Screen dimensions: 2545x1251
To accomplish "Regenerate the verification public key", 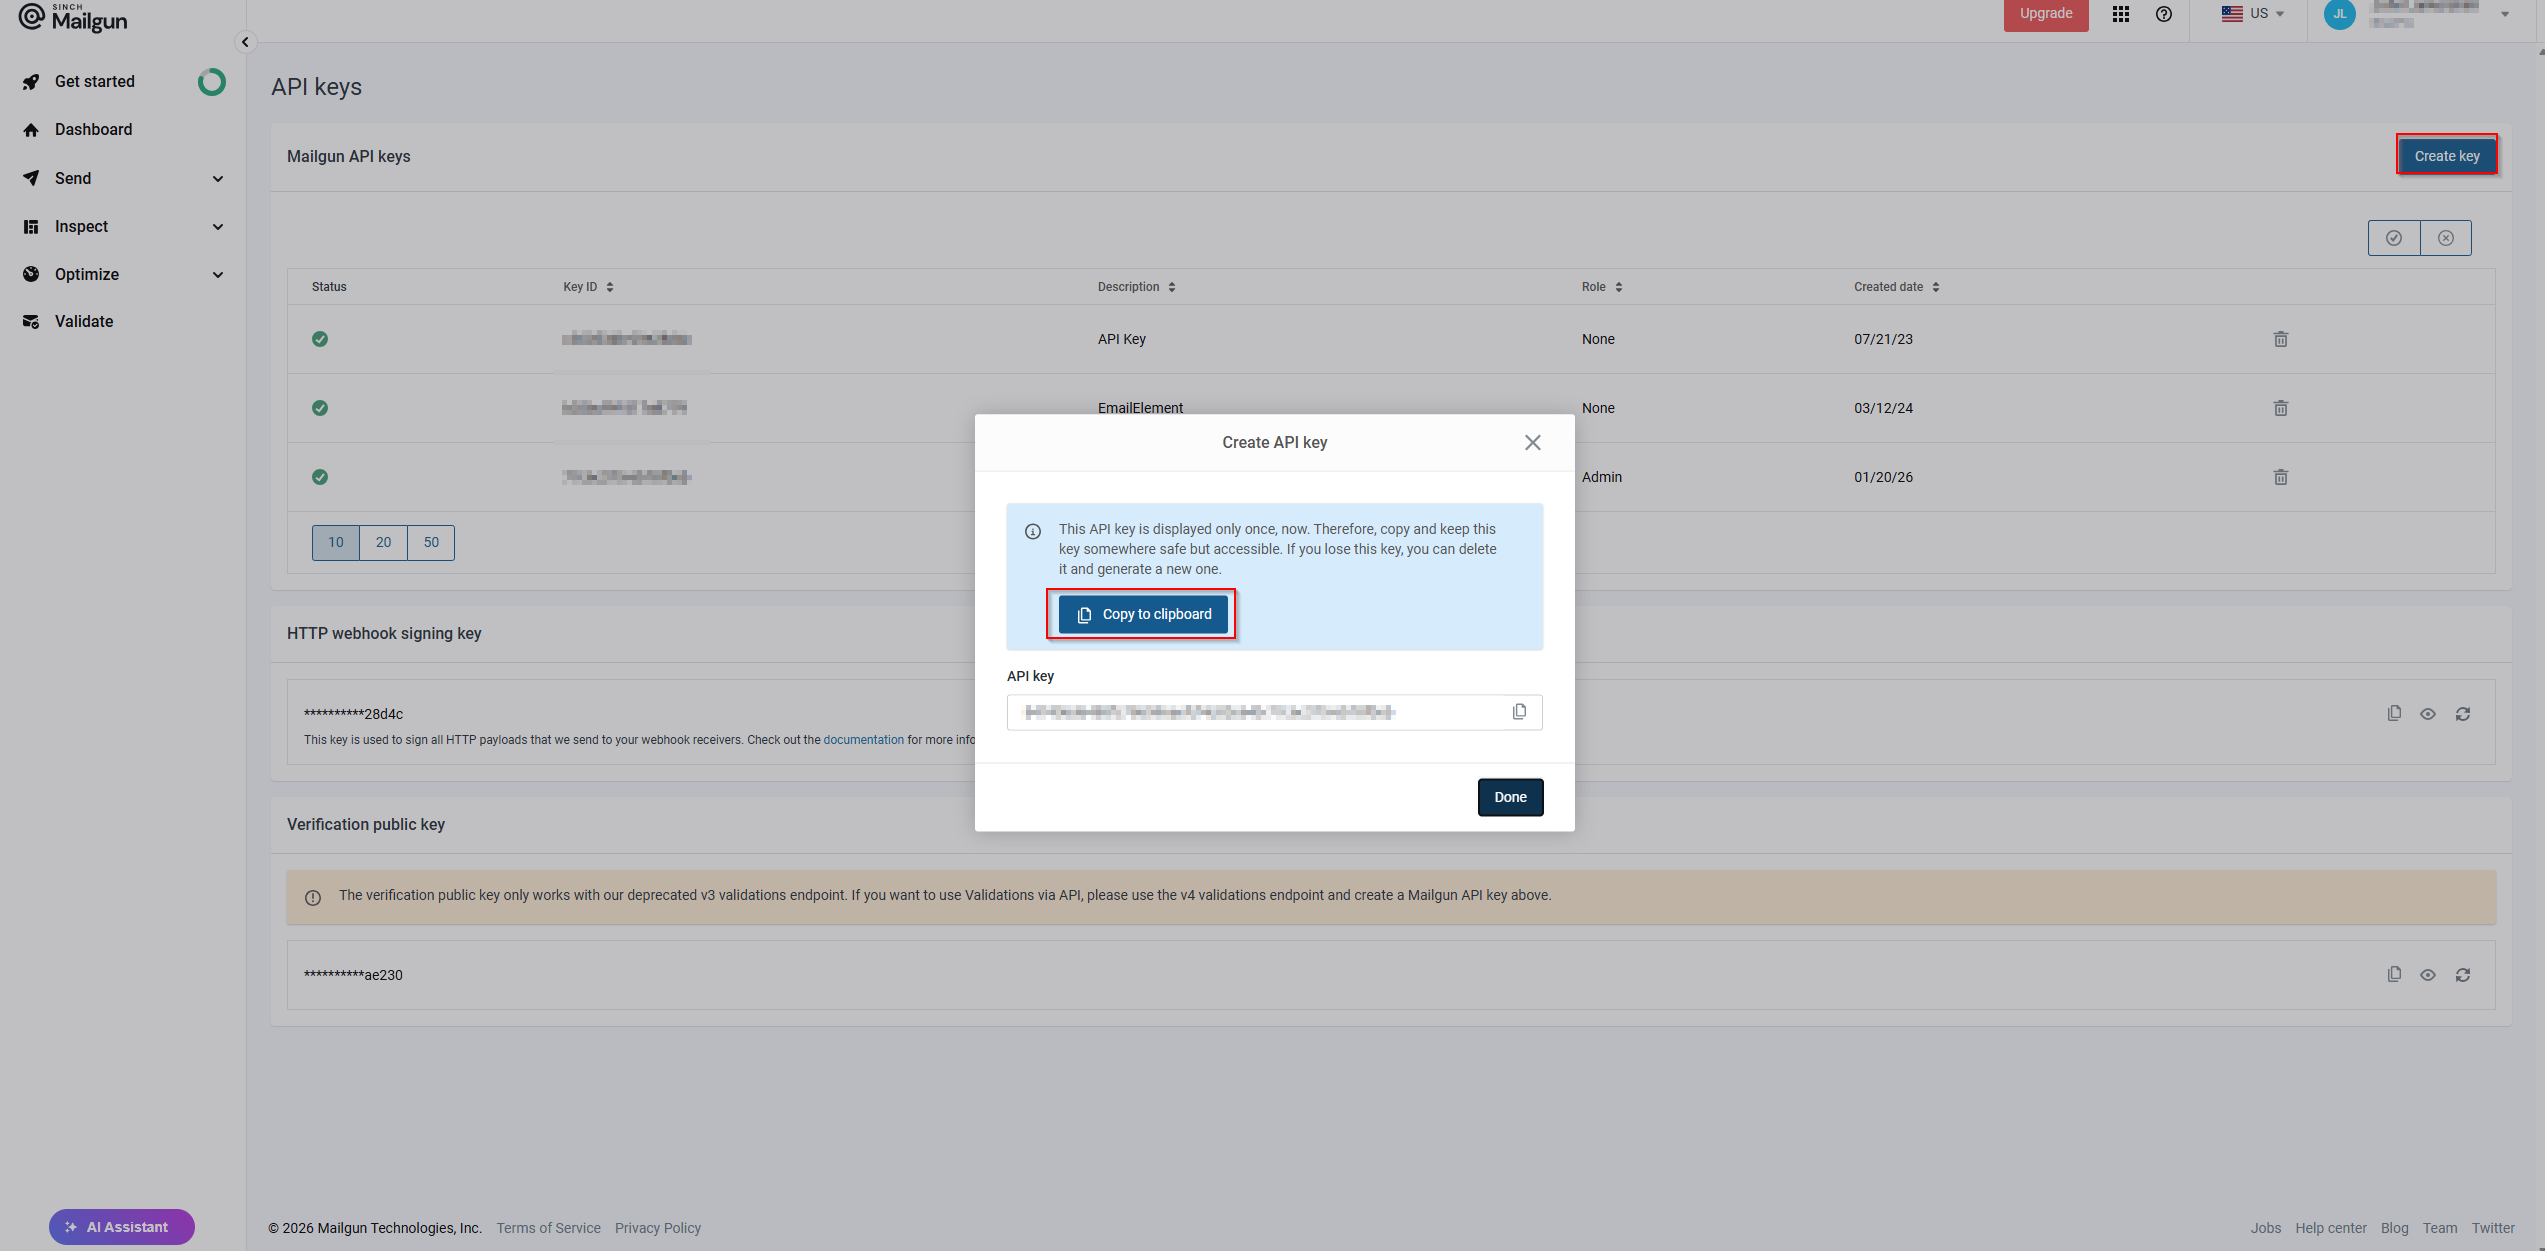I will point(2462,975).
